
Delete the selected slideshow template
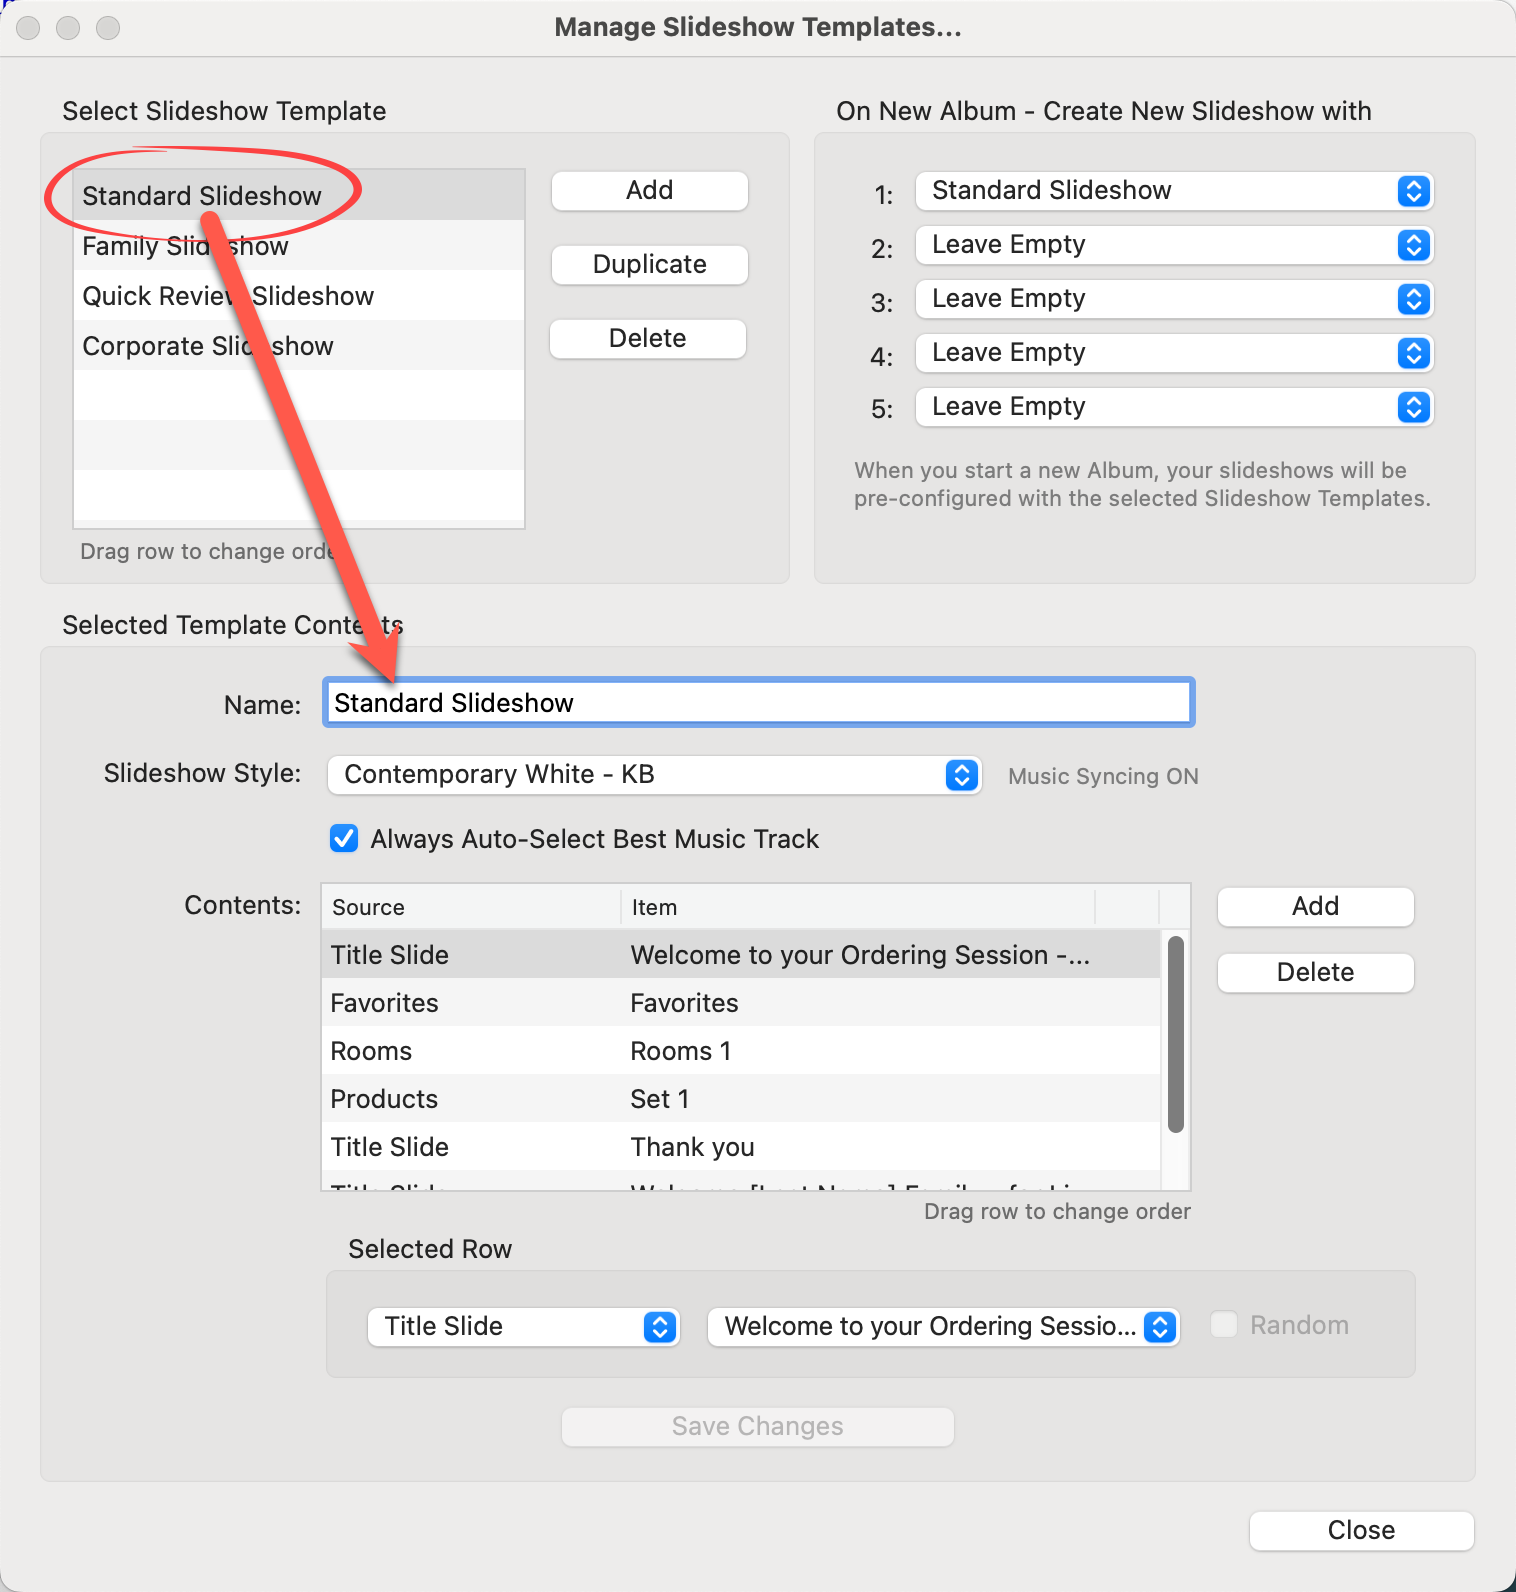tap(647, 339)
